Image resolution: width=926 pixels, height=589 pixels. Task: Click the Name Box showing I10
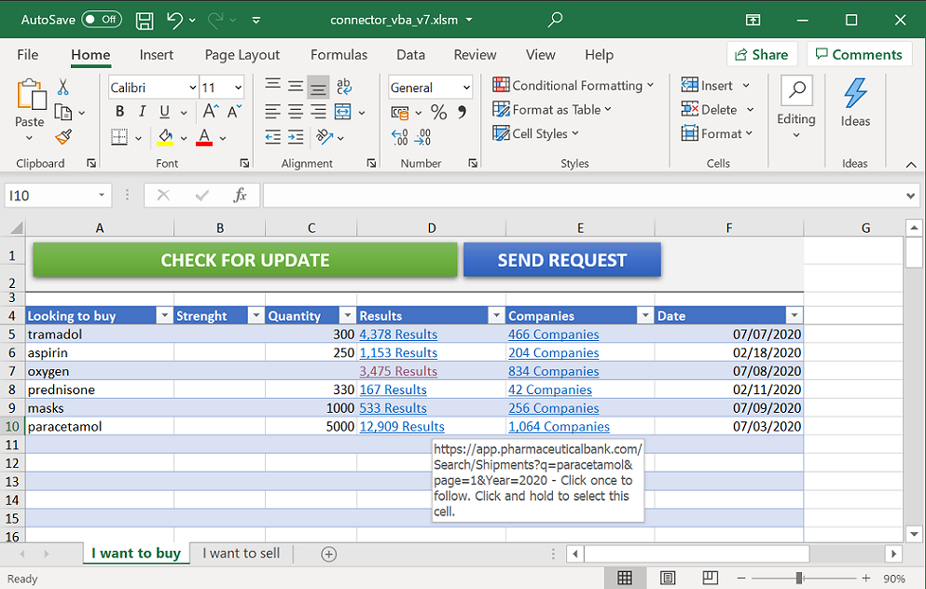[x=50, y=196]
